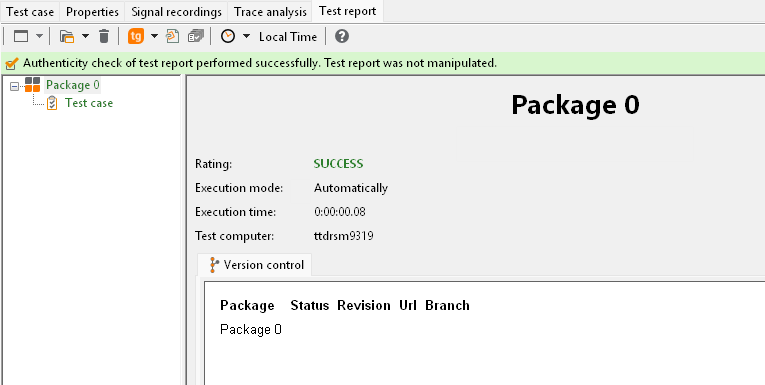Click the Status column header

tap(310, 305)
